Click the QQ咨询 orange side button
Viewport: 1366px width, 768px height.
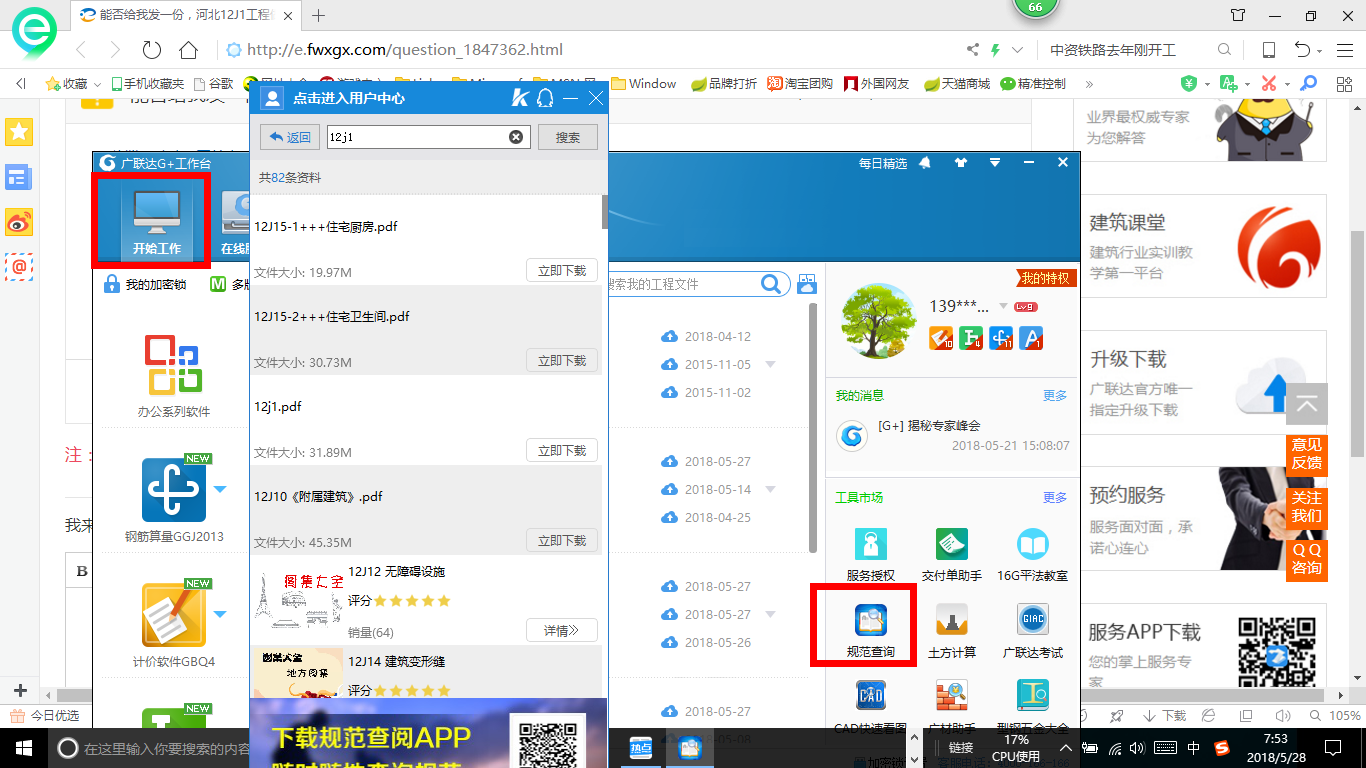[x=1306, y=559]
